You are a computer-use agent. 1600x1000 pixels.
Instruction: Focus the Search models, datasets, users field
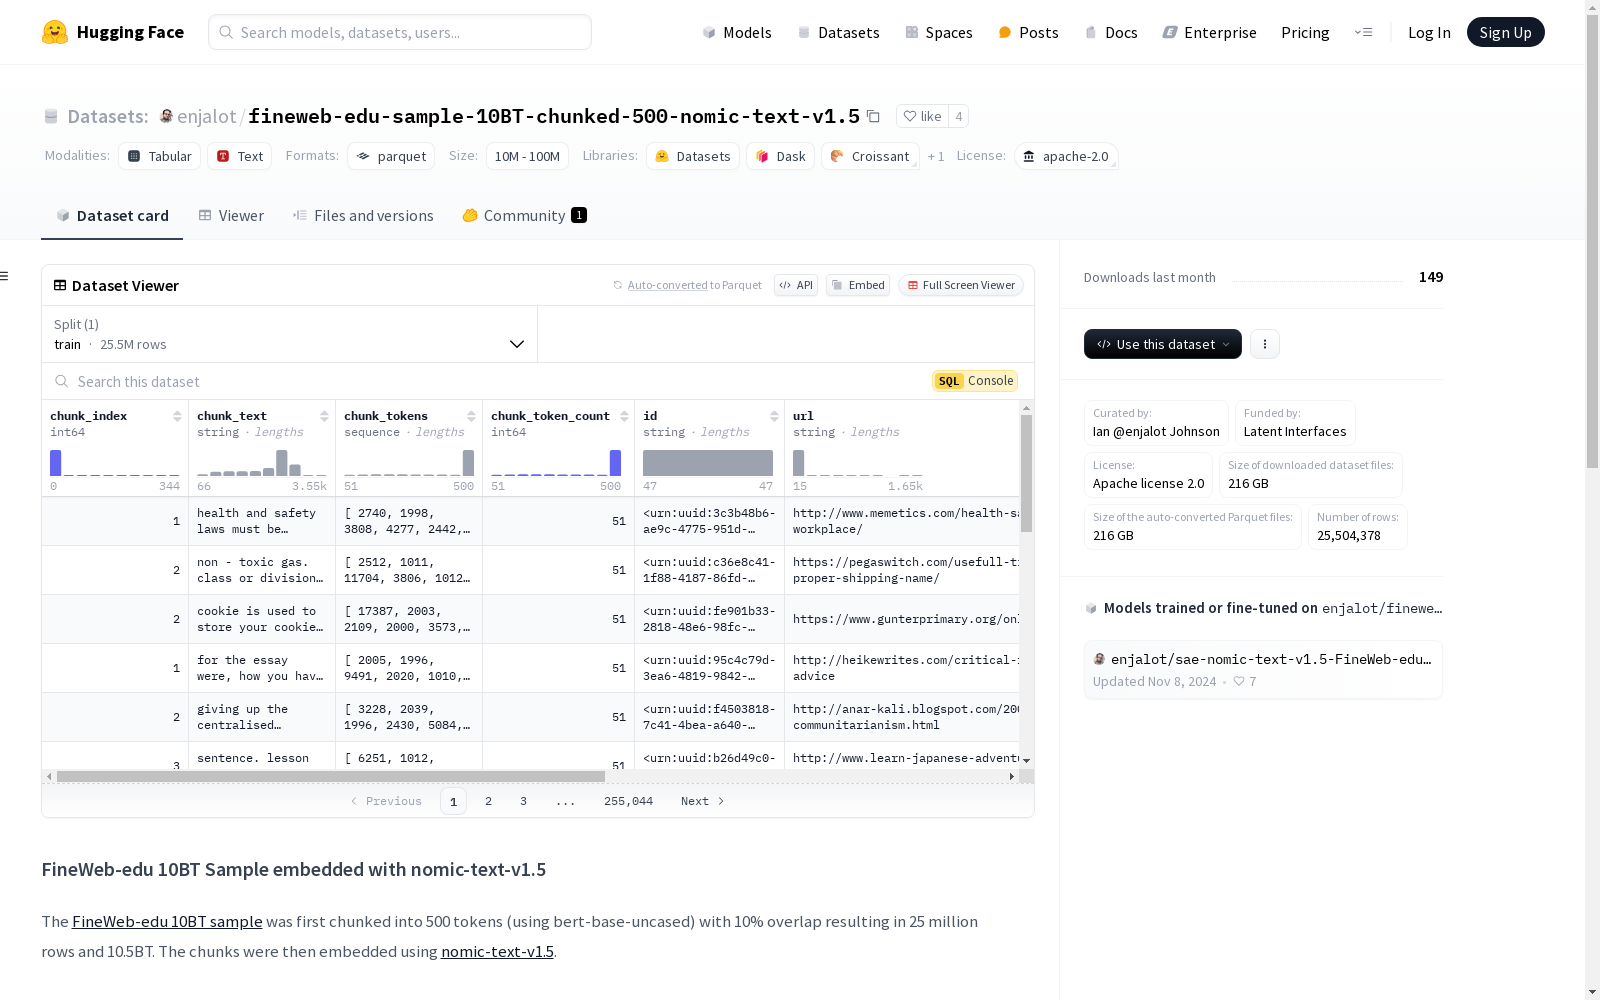click(400, 32)
